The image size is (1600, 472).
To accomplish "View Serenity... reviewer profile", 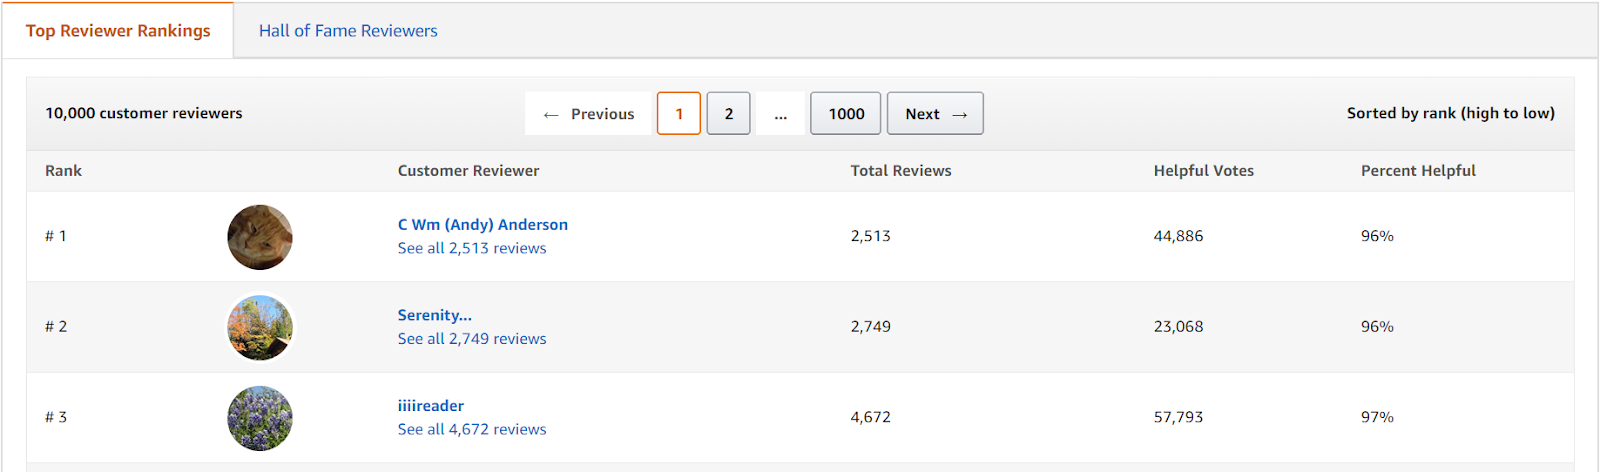I will (435, 315).
